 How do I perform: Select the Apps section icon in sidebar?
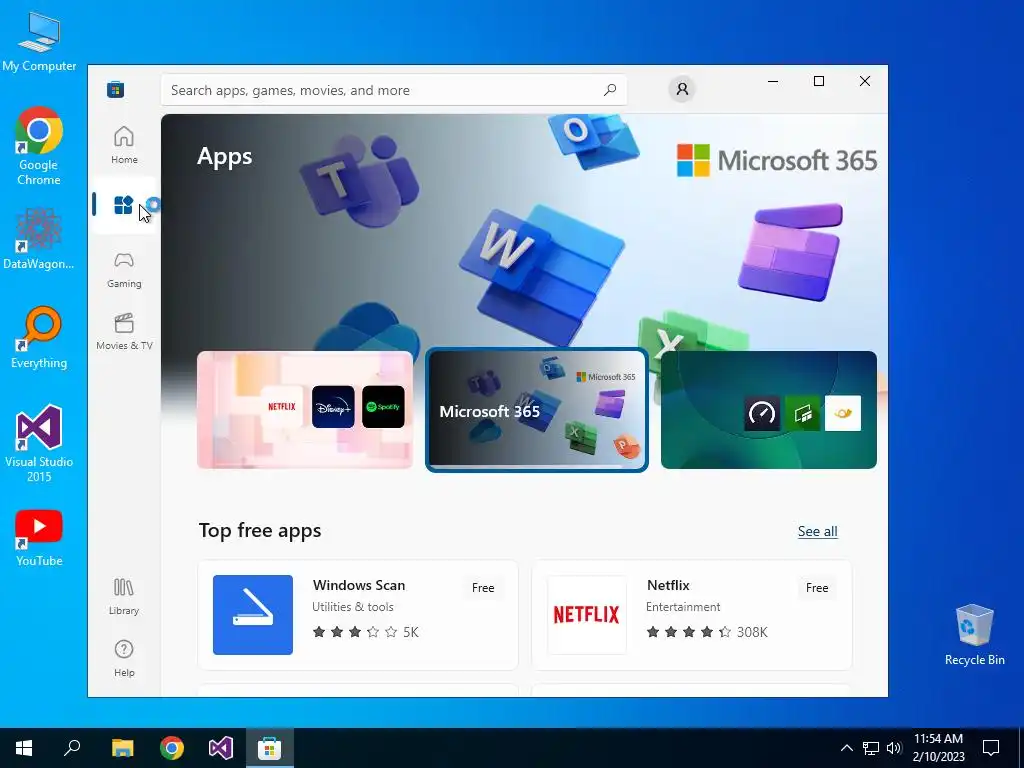(123, 205)
